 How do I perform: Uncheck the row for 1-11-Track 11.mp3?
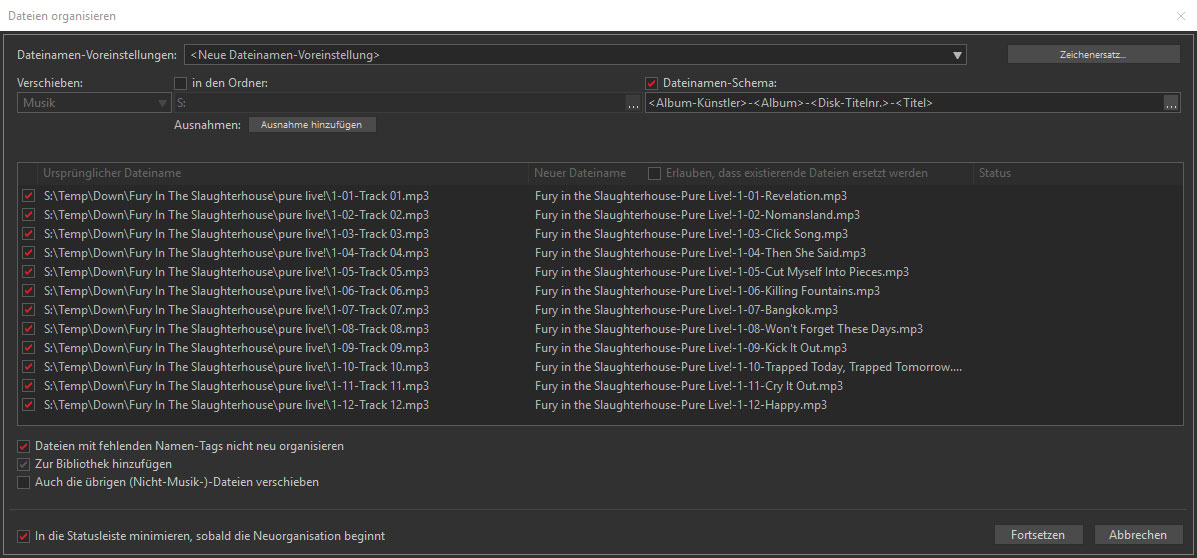click(29, 386)
